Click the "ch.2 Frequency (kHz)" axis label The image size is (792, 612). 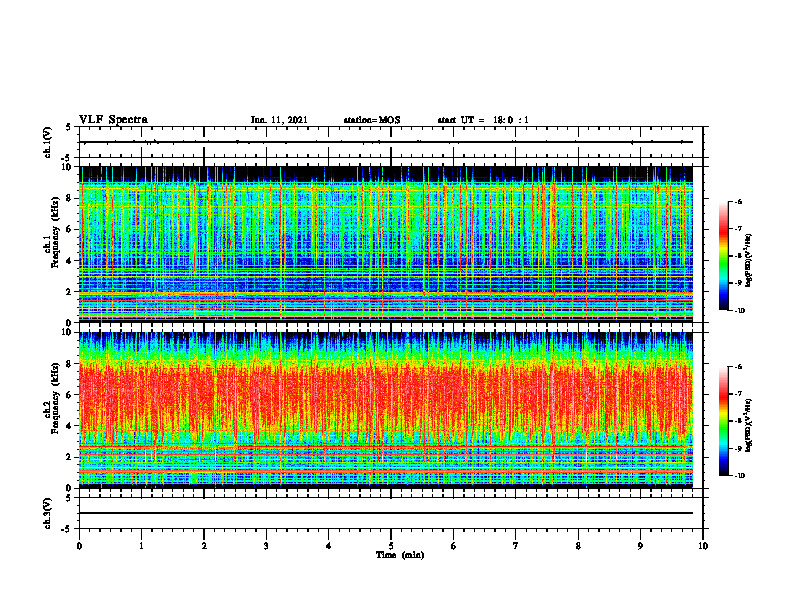click(54, 398)
